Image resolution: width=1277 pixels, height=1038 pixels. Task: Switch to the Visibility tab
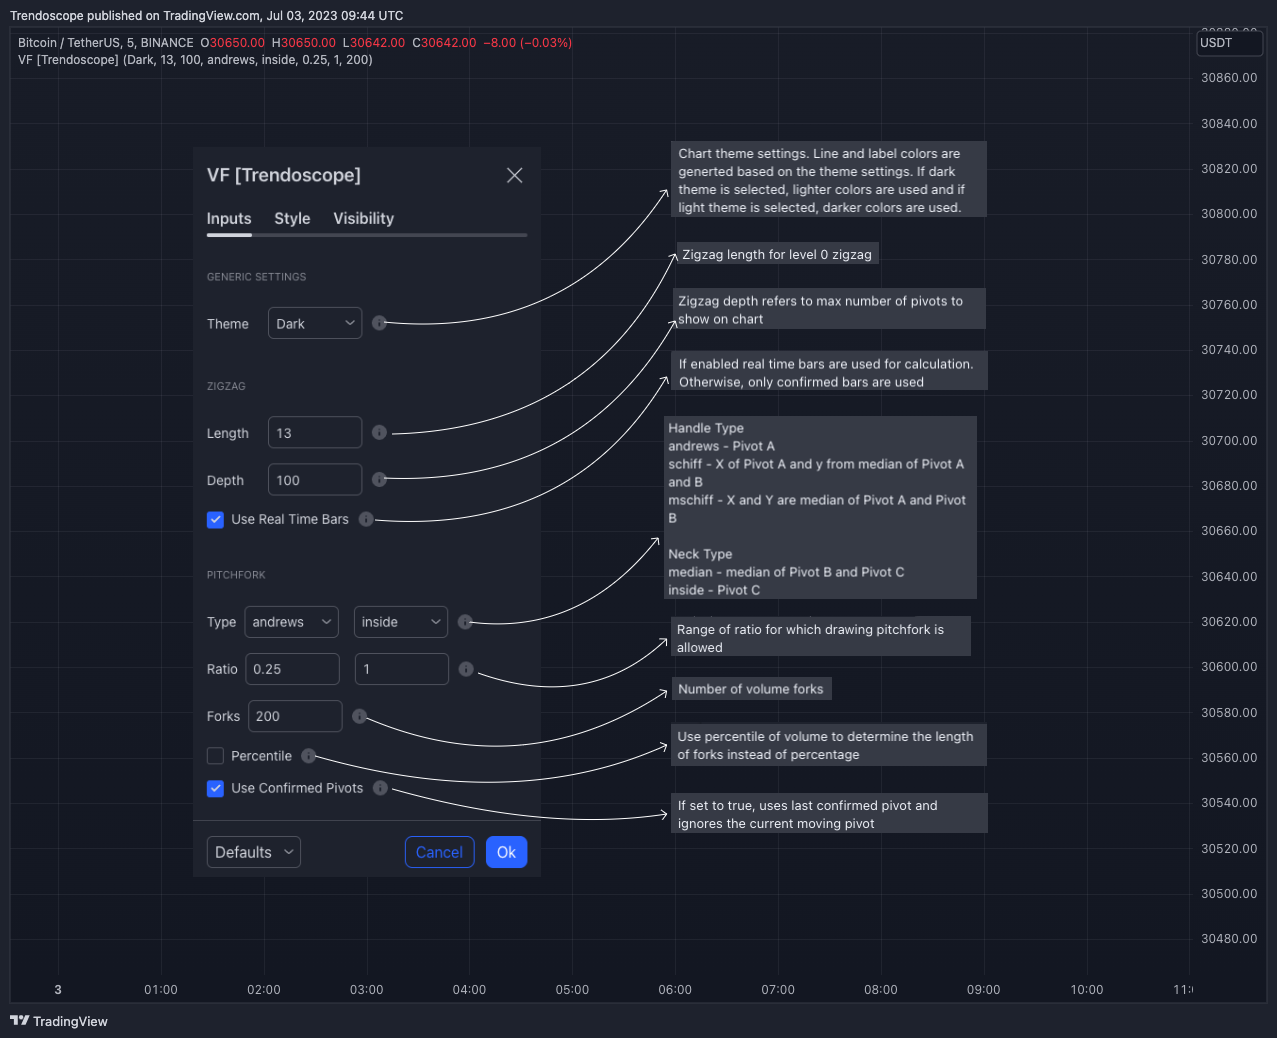pos(363,218)
